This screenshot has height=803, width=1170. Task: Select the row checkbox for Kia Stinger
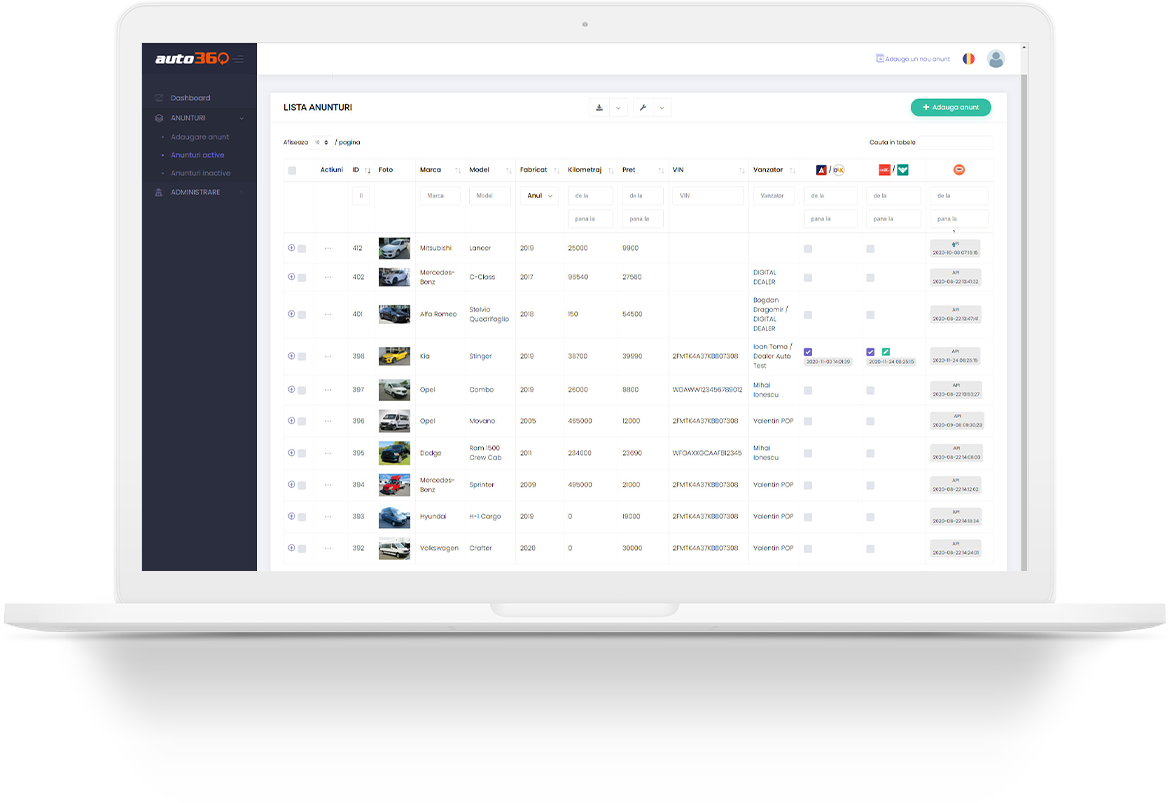(x=301, y=357)
